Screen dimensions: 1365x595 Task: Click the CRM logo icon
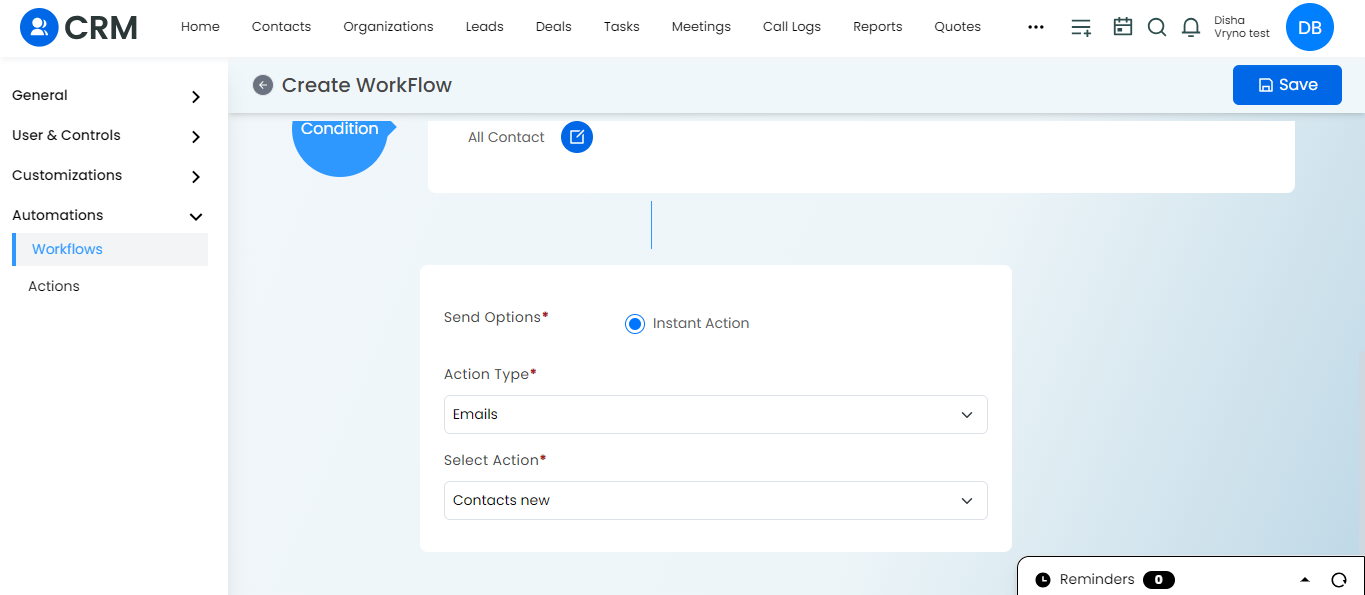pos(39,27)
